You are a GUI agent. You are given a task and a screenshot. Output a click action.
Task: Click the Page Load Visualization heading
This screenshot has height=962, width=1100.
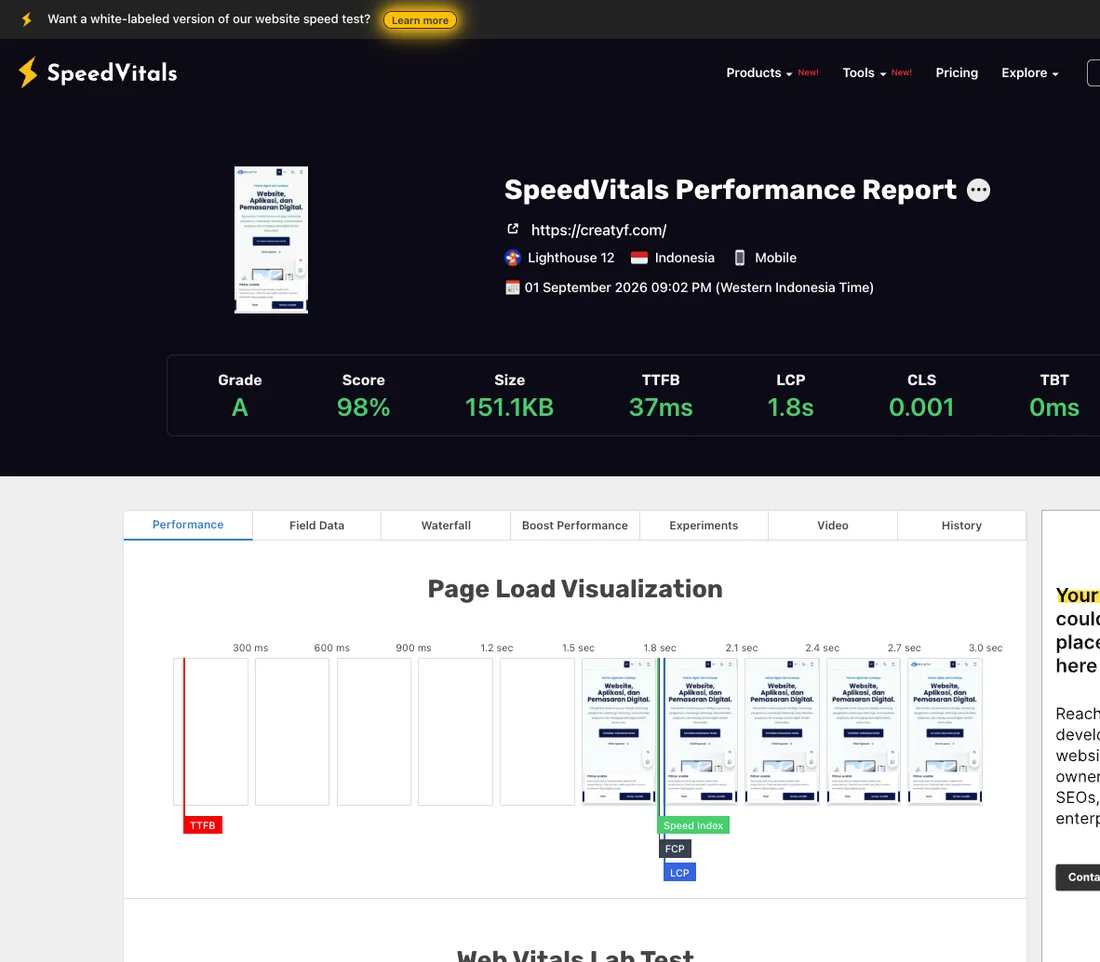(575, 589)
